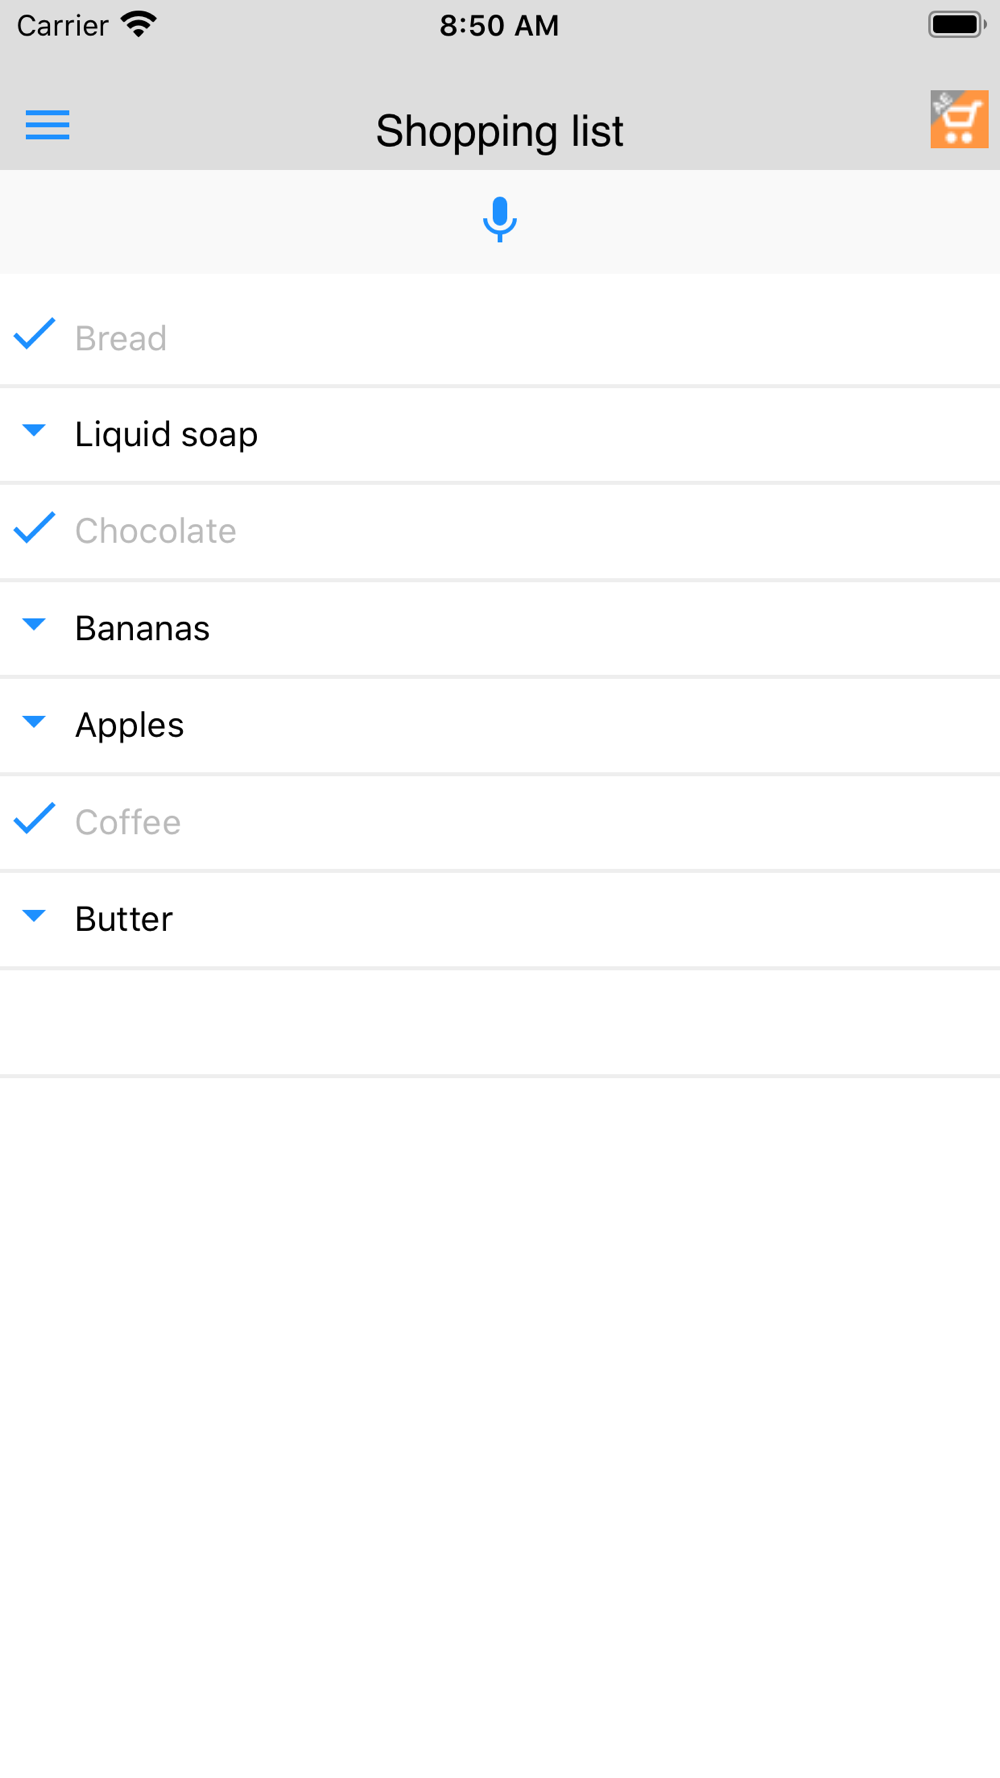Select the Butter list item
The height and width of the screenshot is (1778, 1000).
(x=500, y=920)
